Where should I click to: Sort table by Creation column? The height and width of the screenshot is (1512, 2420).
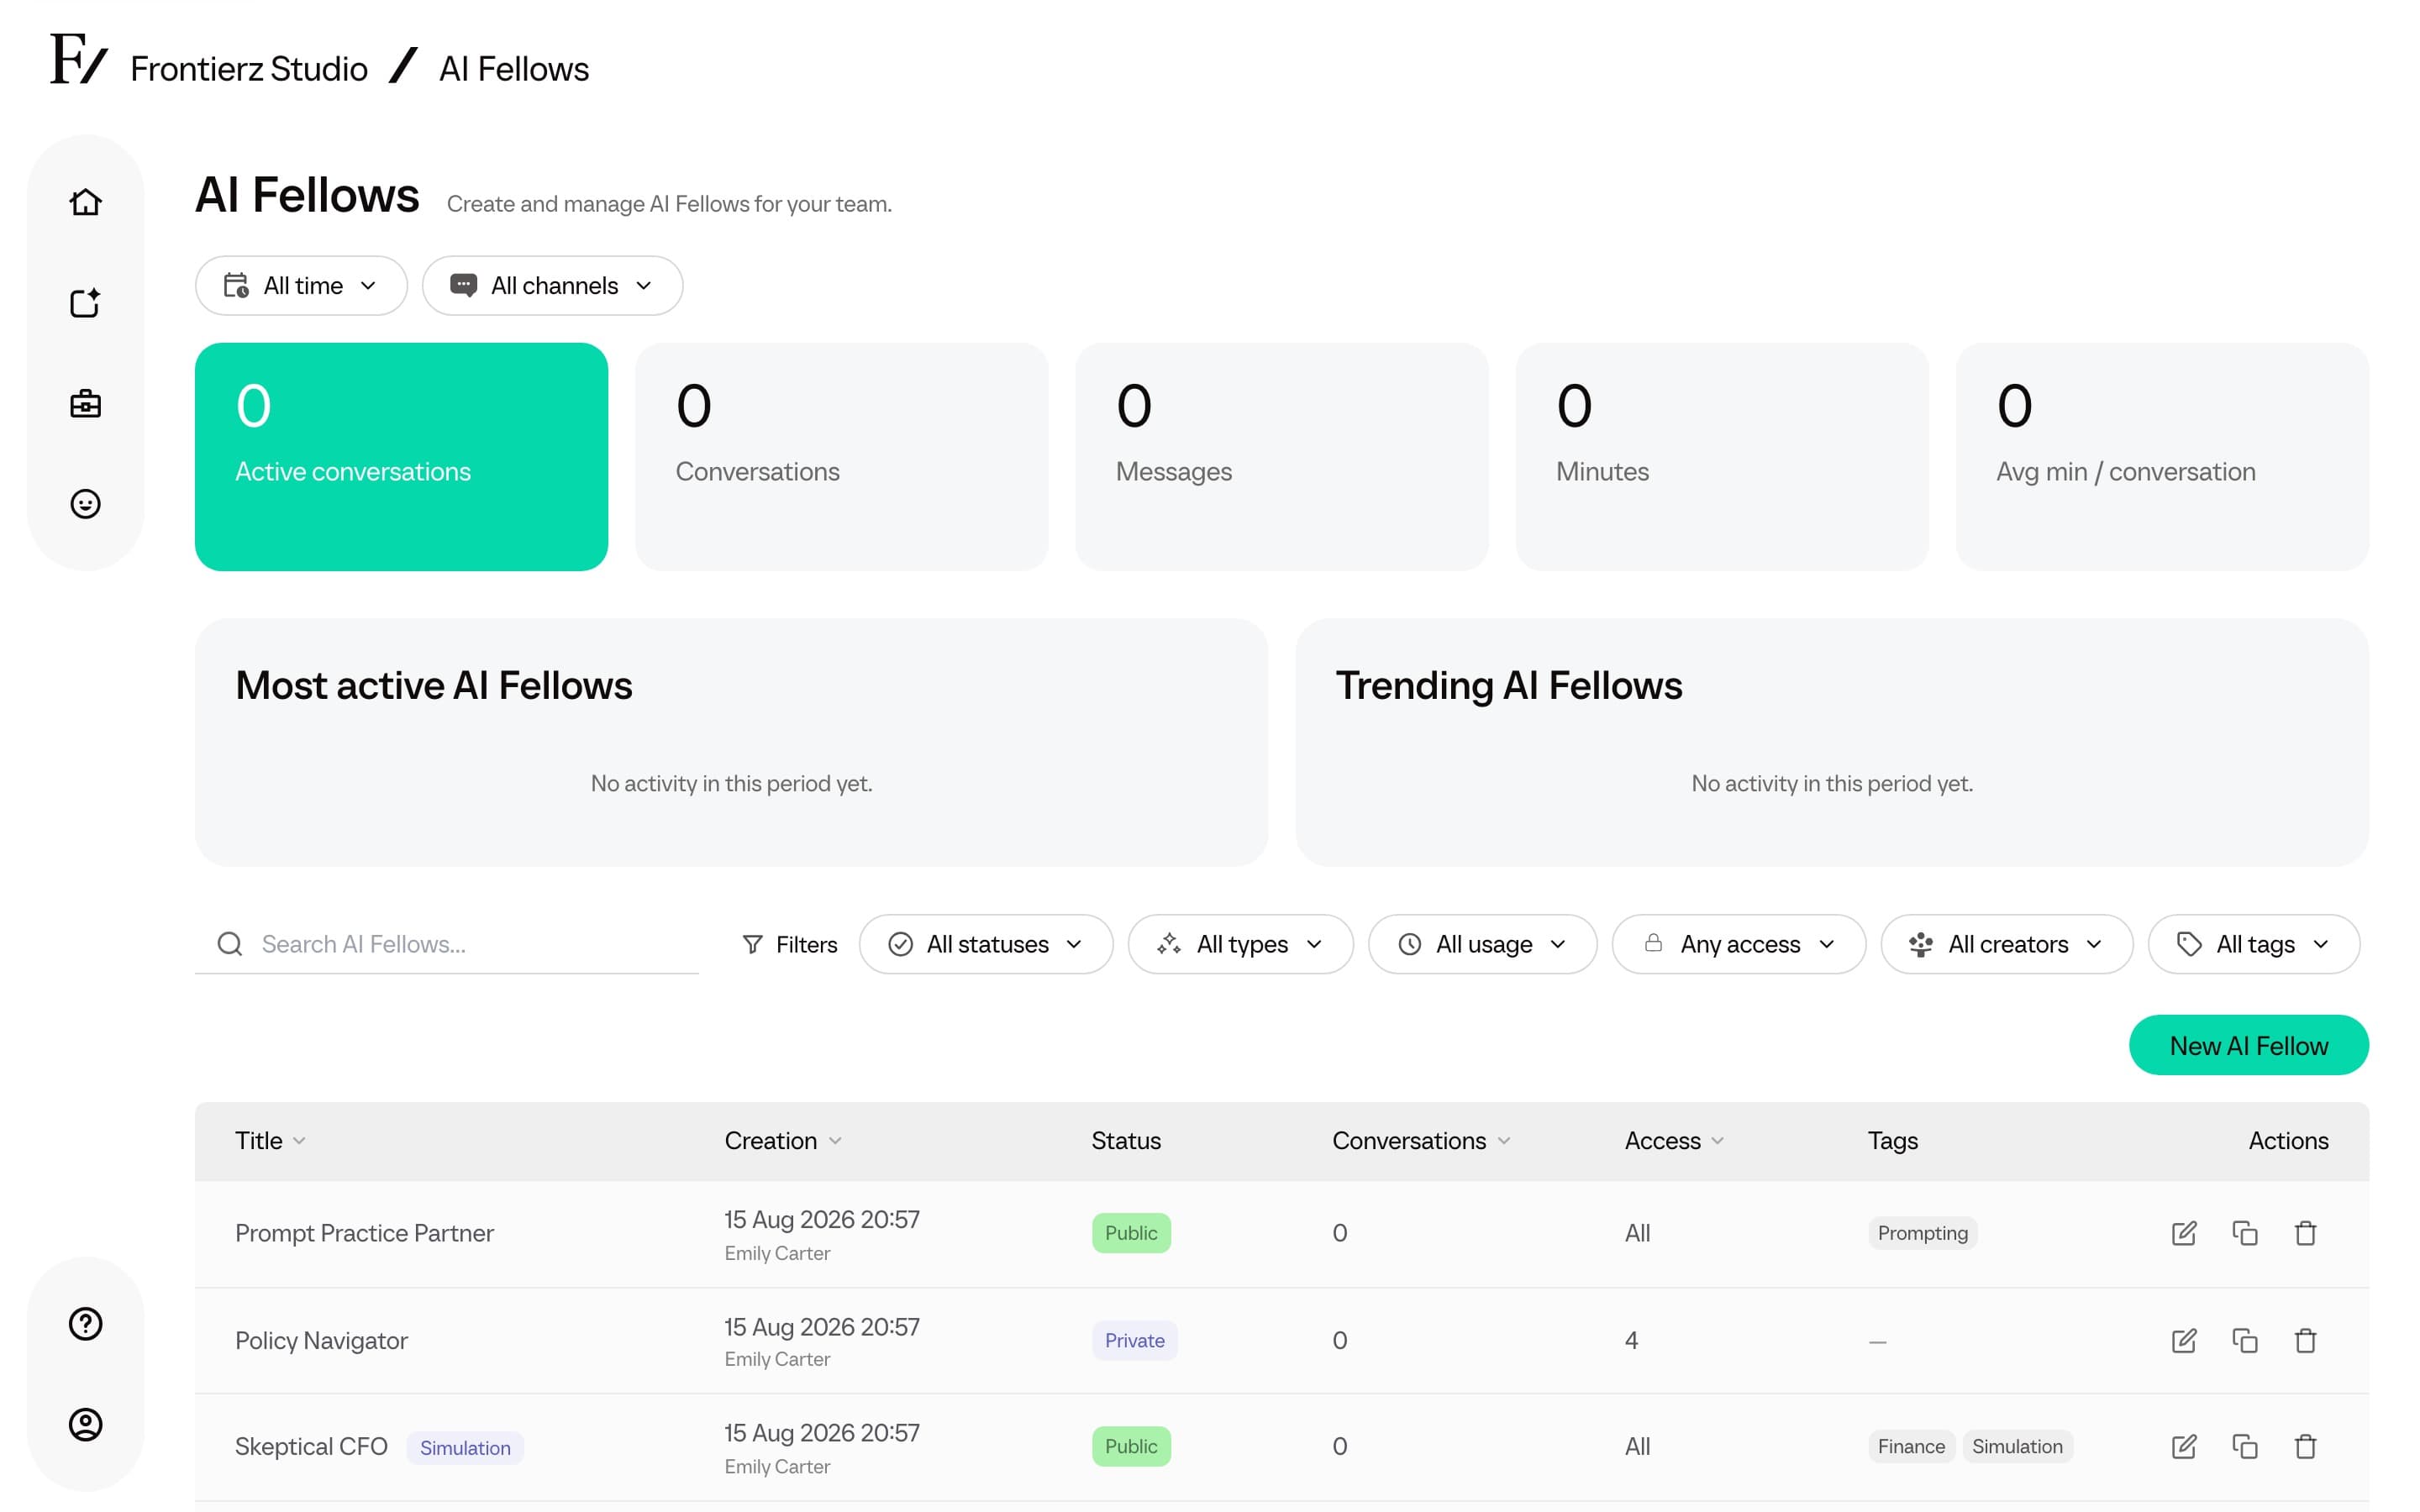[x=783, y=1141]
